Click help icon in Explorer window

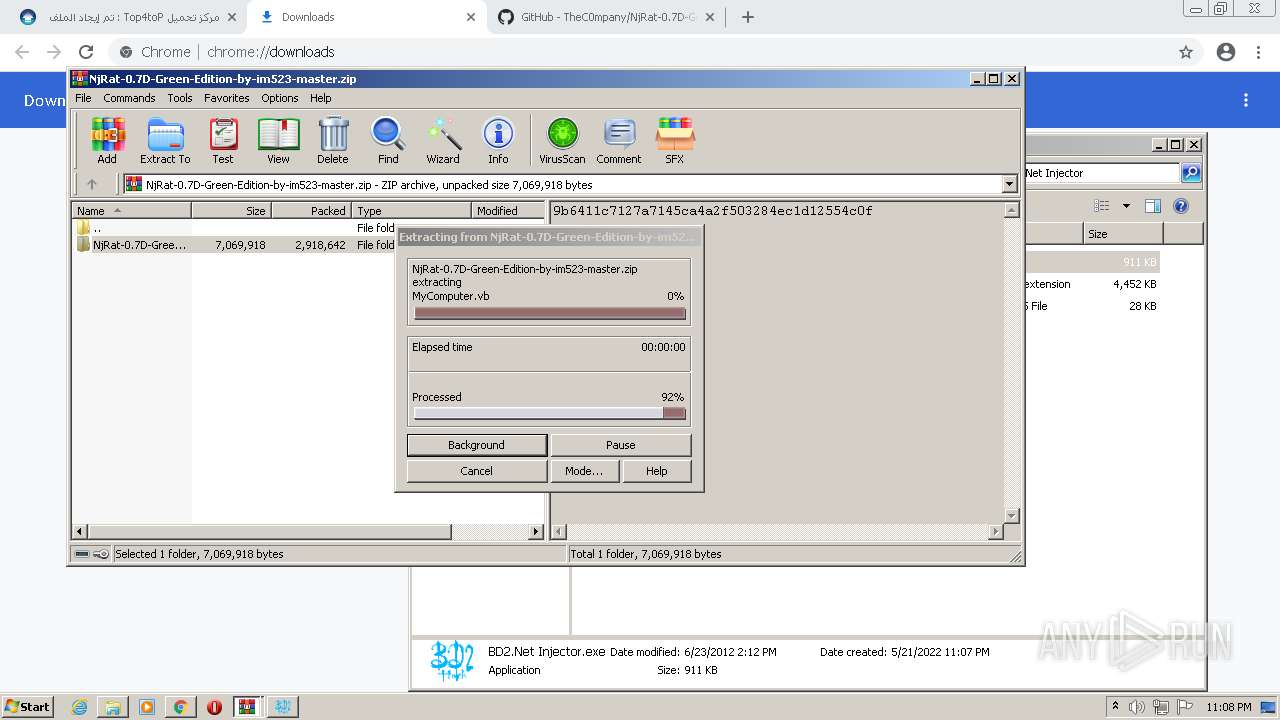(x=1181, y=206)
